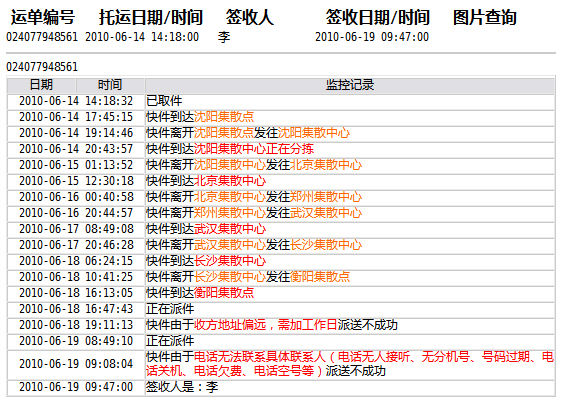The image size is (564, 404).
Task: Click the 签收人是：李 record
Action: (182, 387)
